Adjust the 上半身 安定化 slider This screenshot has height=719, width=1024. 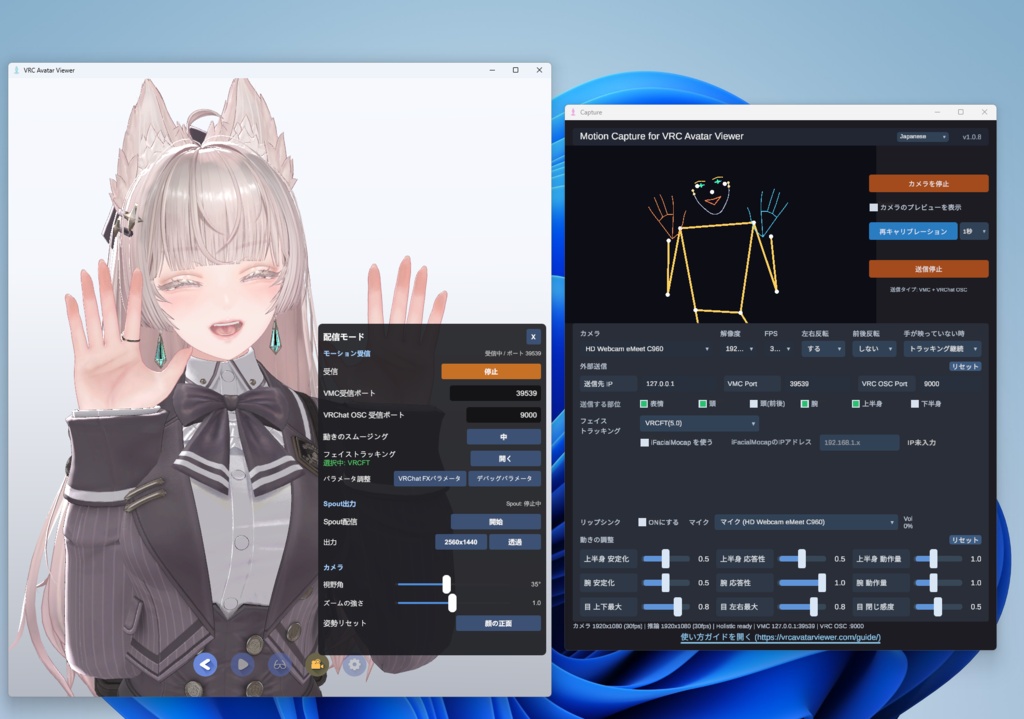click(665, 559)
